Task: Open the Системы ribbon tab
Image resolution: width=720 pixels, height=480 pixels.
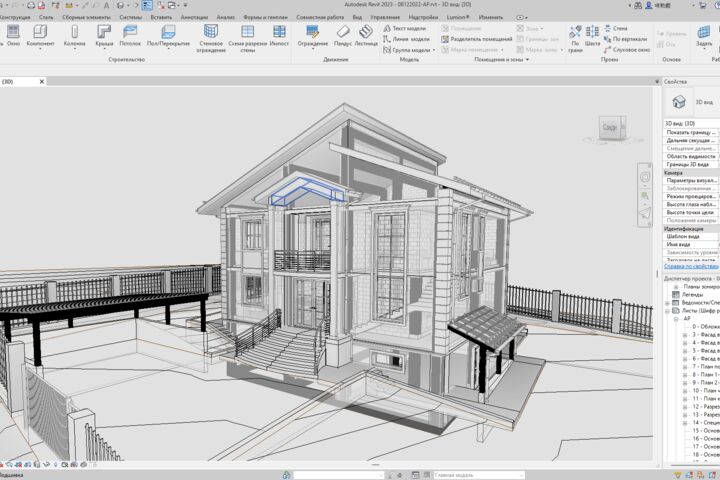Action: coord(130,17)
